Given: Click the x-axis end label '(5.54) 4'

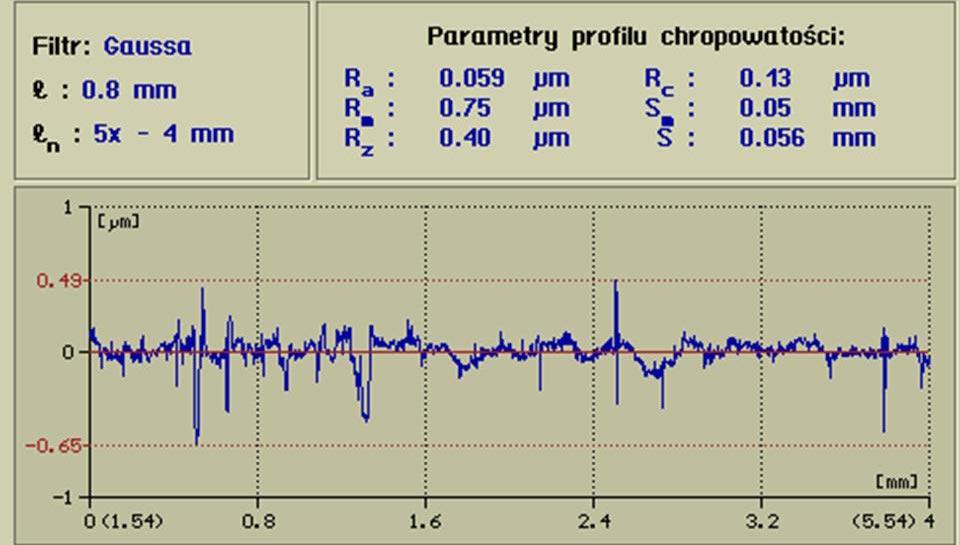Looking at the screenshot, I should (x=893, y=522).
